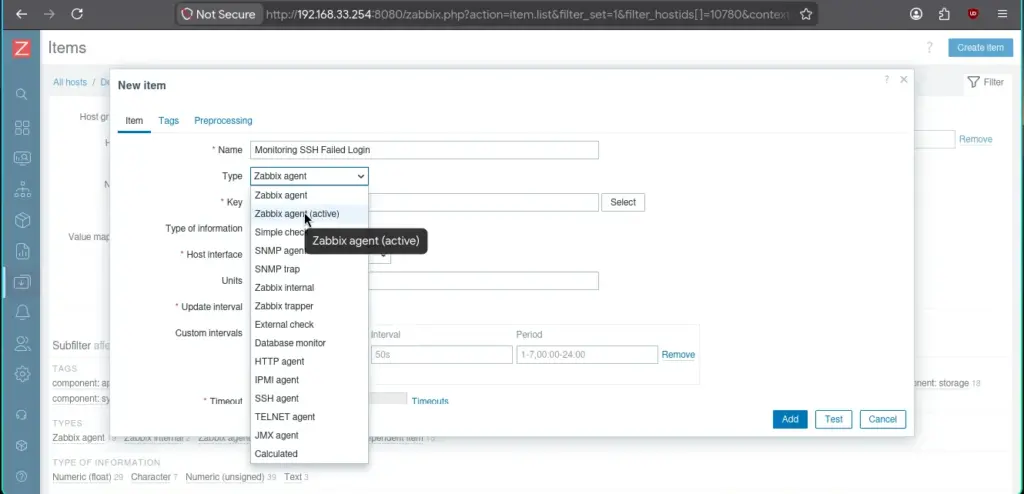Open Help question icon in sidebar

click(22, 476)
